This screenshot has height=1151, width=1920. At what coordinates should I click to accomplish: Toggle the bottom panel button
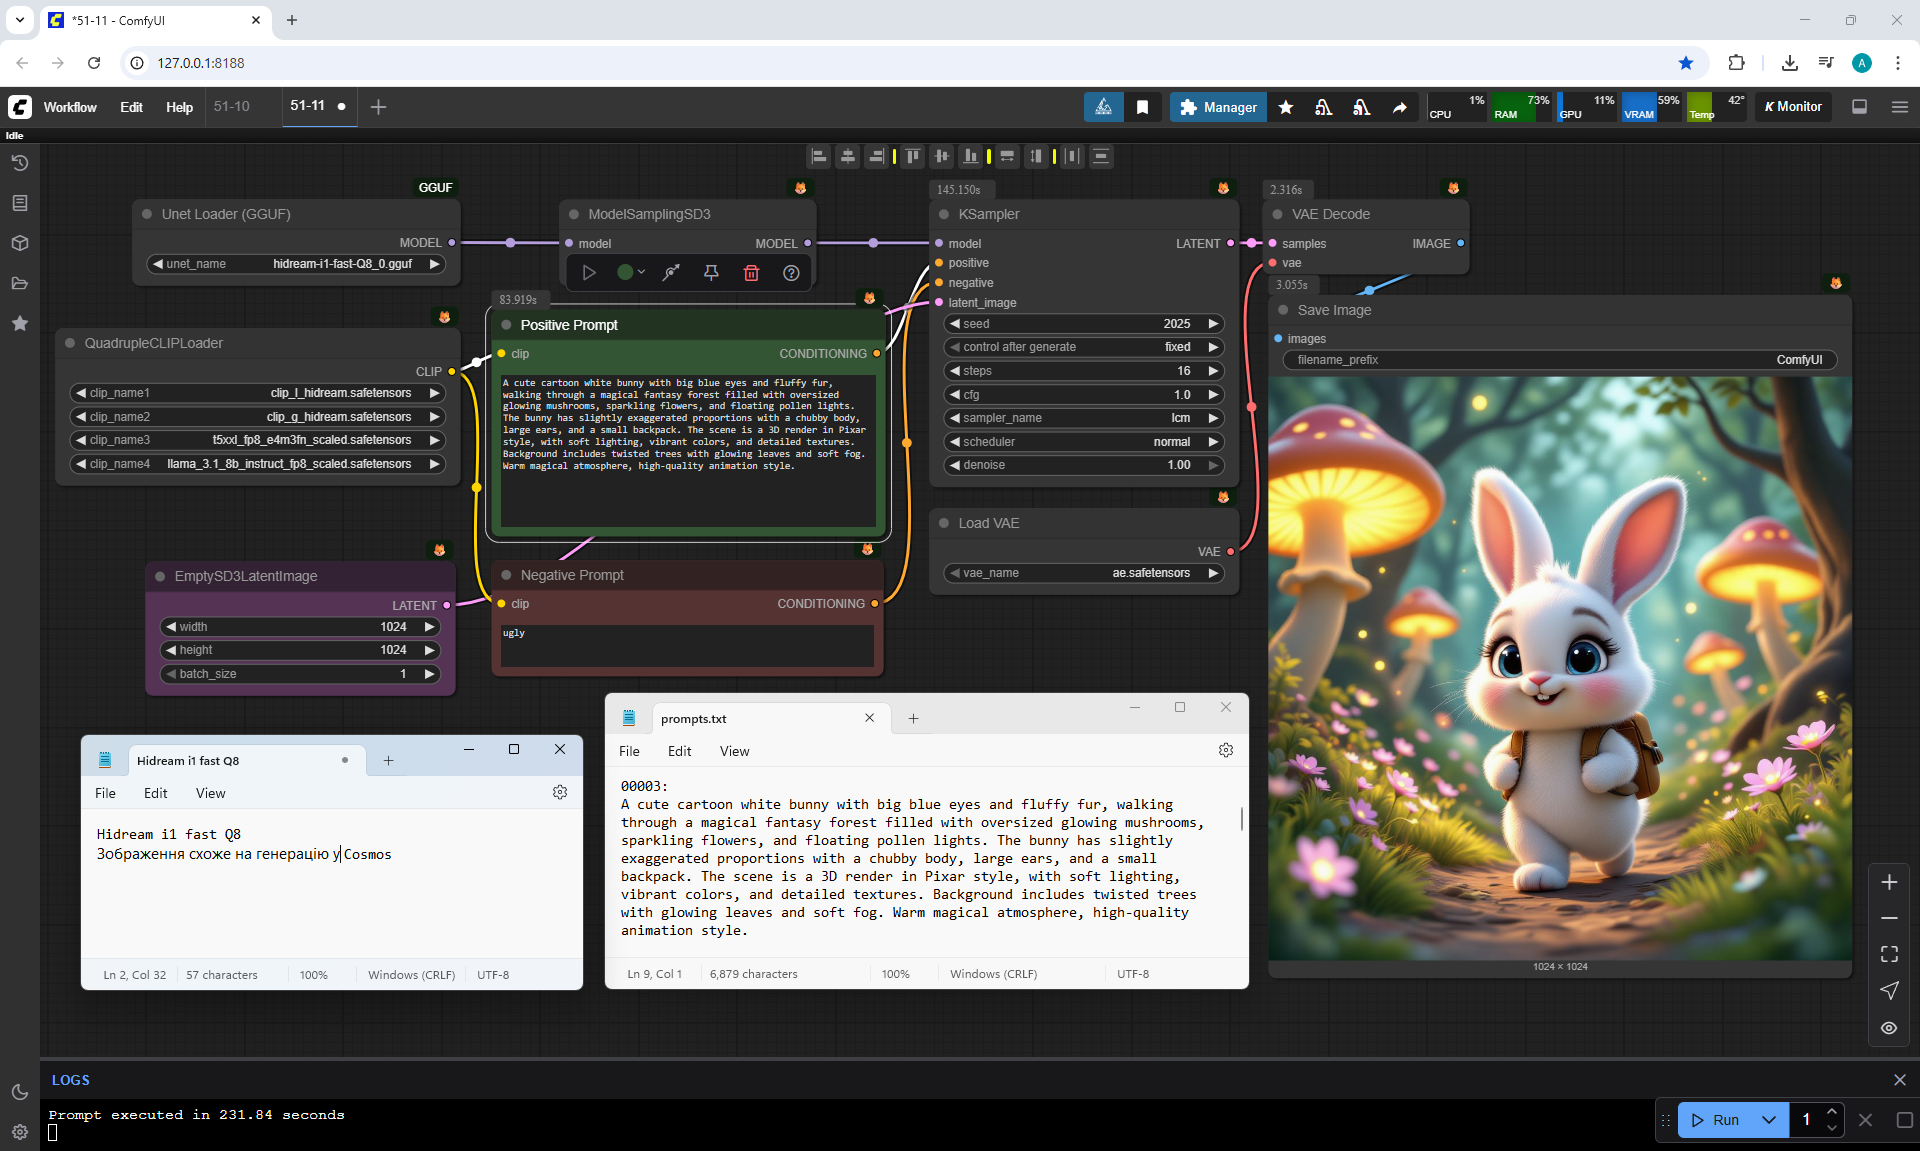click(1860, 107)
